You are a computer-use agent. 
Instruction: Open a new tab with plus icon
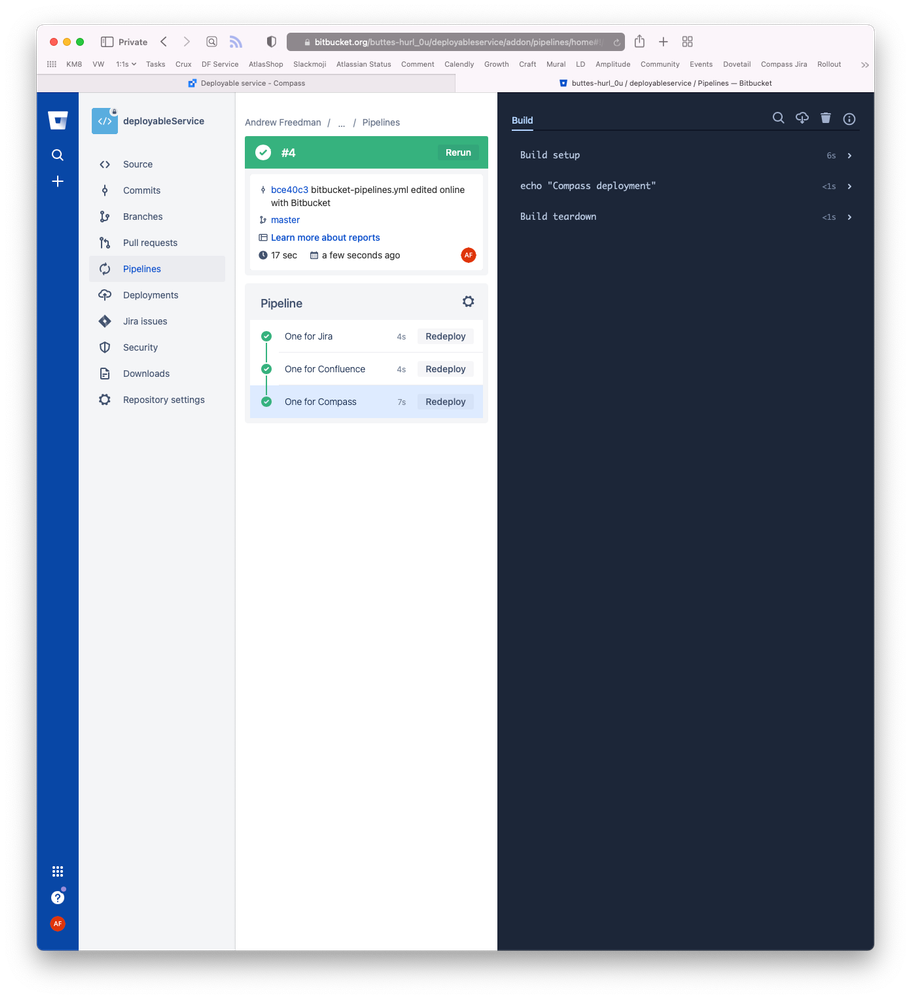(x=663, y=41)
